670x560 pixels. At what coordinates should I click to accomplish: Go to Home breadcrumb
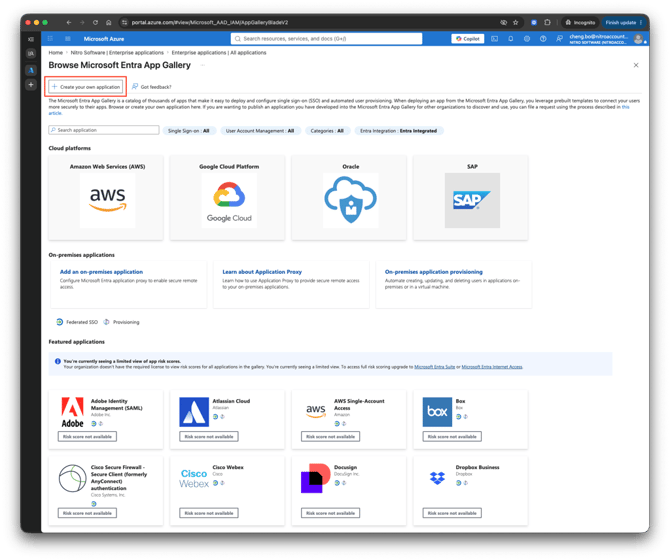(56, 53)
